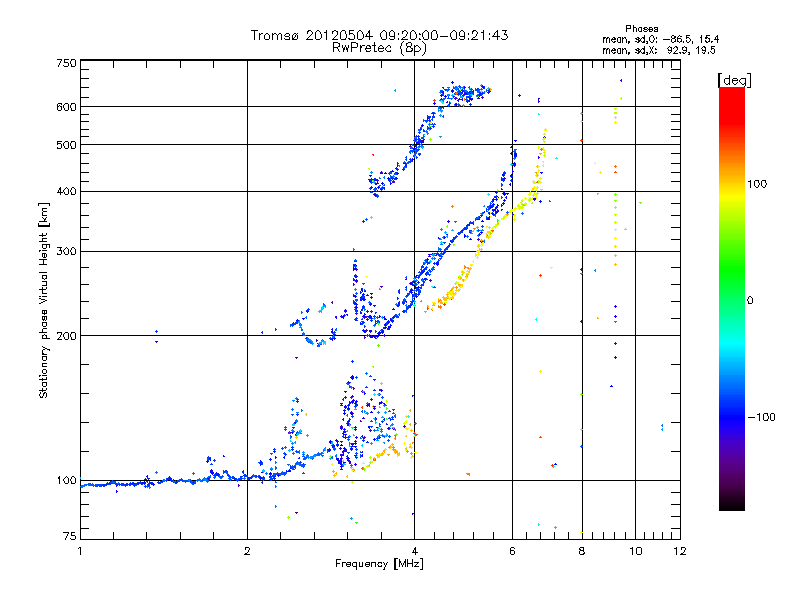The height and width of the screenshot is (600, 800).
Task: Click the y-axis tick label '750'
Action: pyautogui.click(x=66, y=63)
